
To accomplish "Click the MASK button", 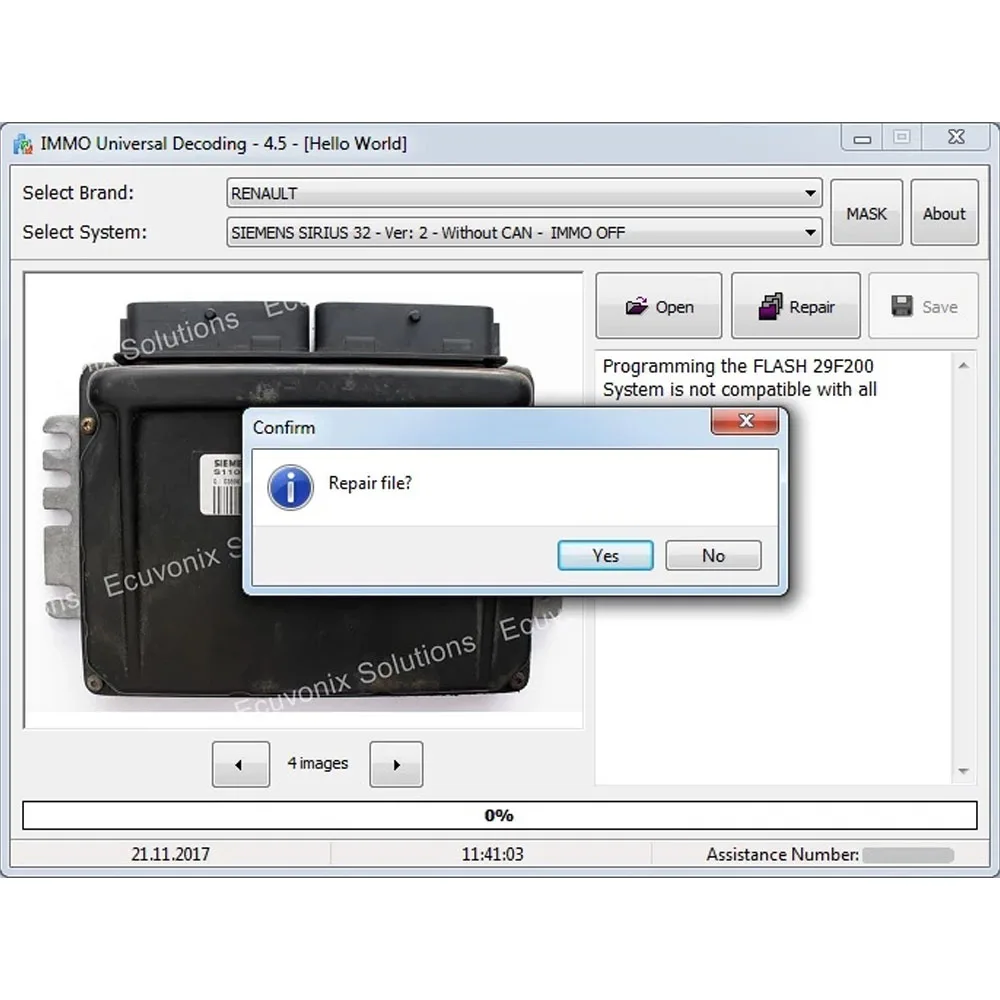I will [x=866, y=212].
